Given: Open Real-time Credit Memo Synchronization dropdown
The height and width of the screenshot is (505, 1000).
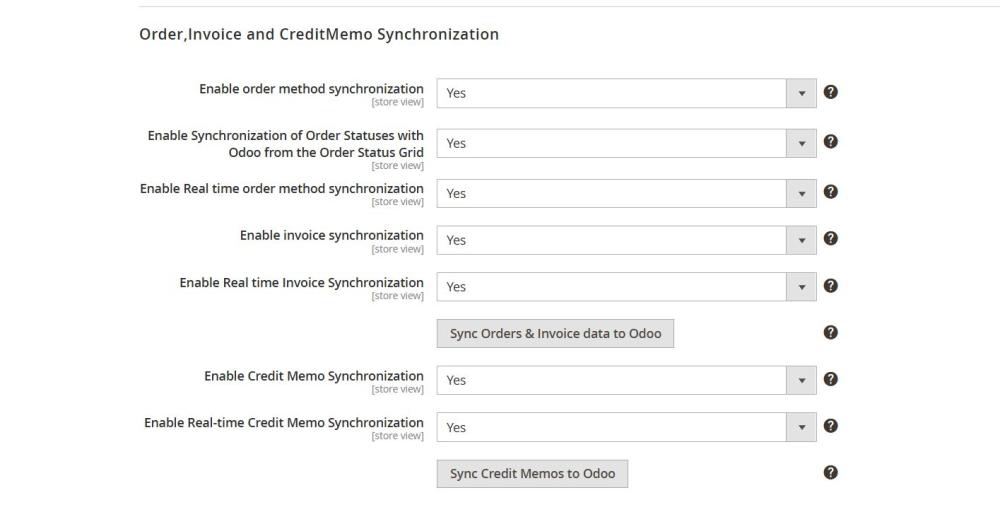Looking at the screenshot, I should click(x=626, y=427).
